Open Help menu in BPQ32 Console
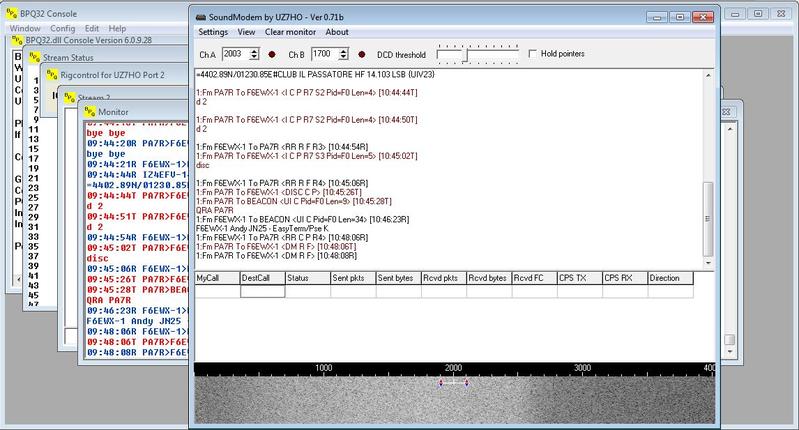The image size is (799, 430). [117, 29]
